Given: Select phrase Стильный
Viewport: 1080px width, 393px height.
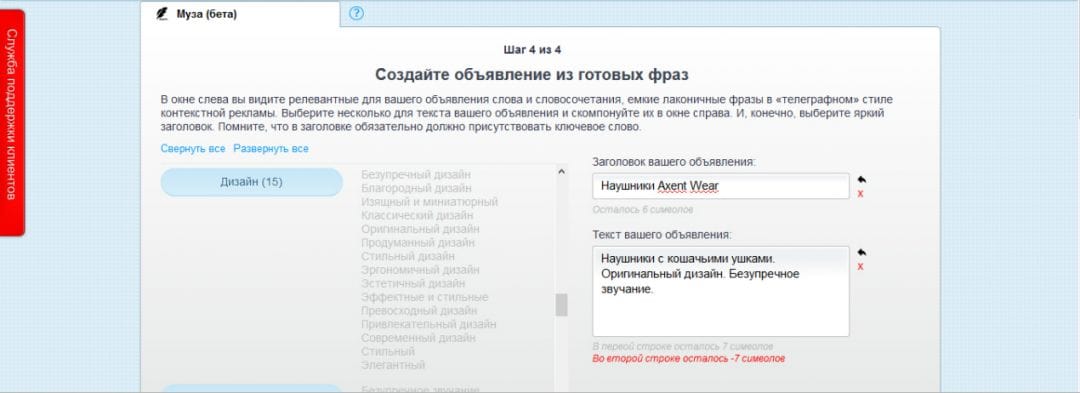Looking at the screenshot, I should click(x=388, y=352).
